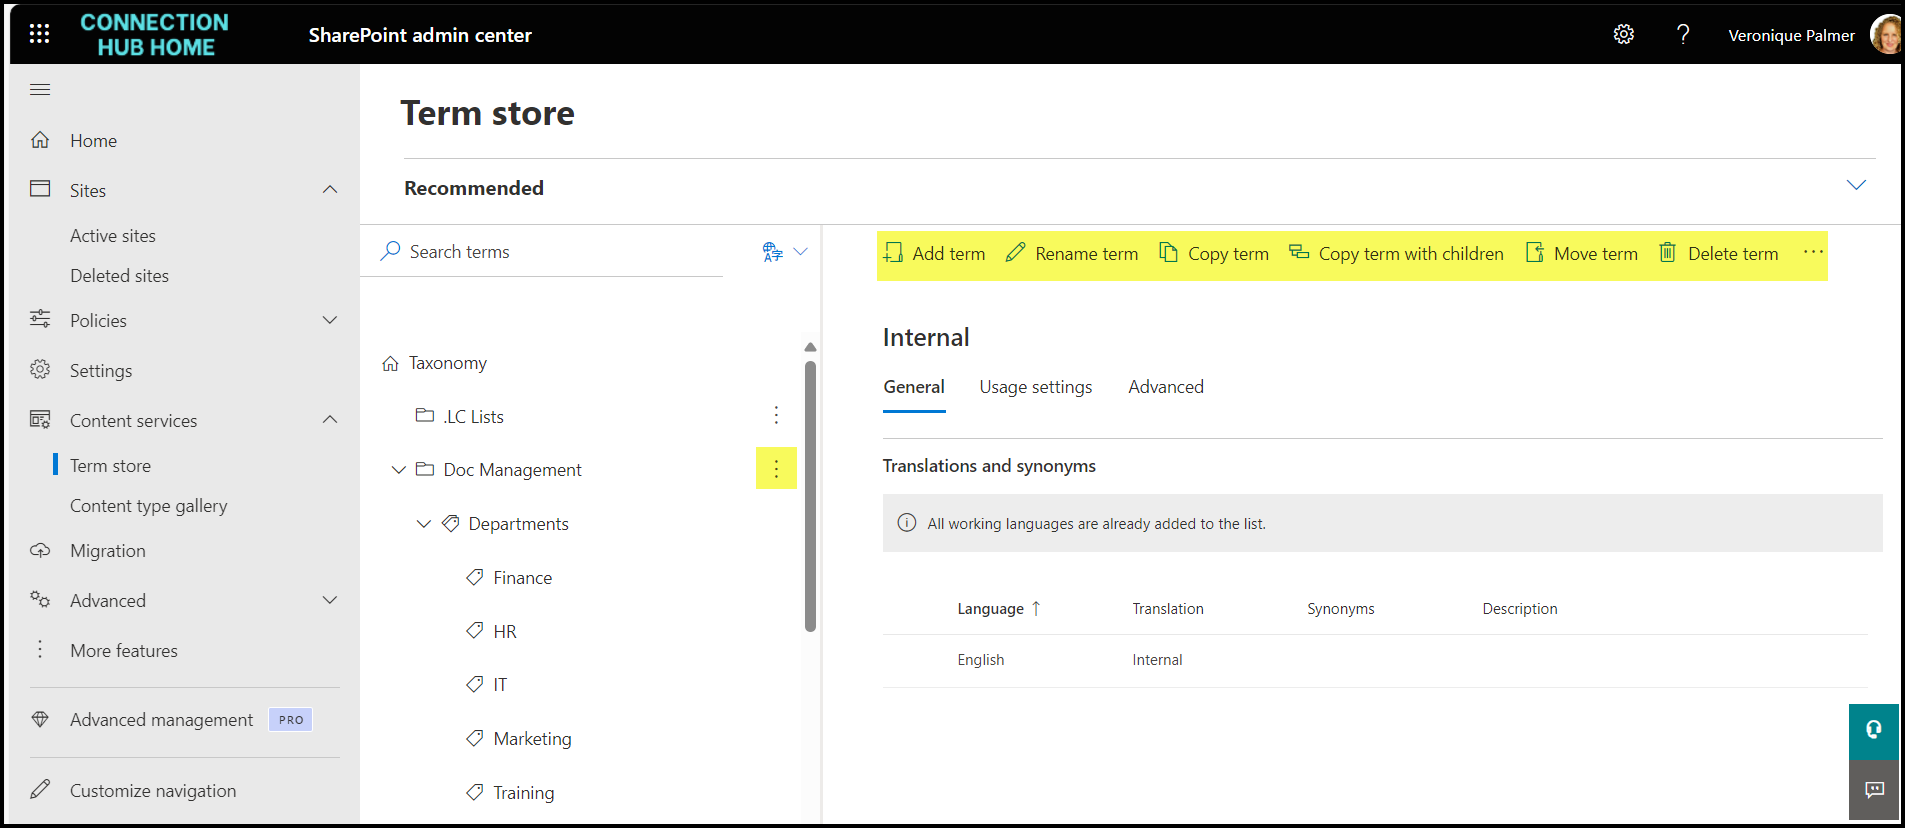Open the .LC Lists more options ellipsis
Image resolution: width=1905 pixels, height=828 pixels.
coord(776,415)
